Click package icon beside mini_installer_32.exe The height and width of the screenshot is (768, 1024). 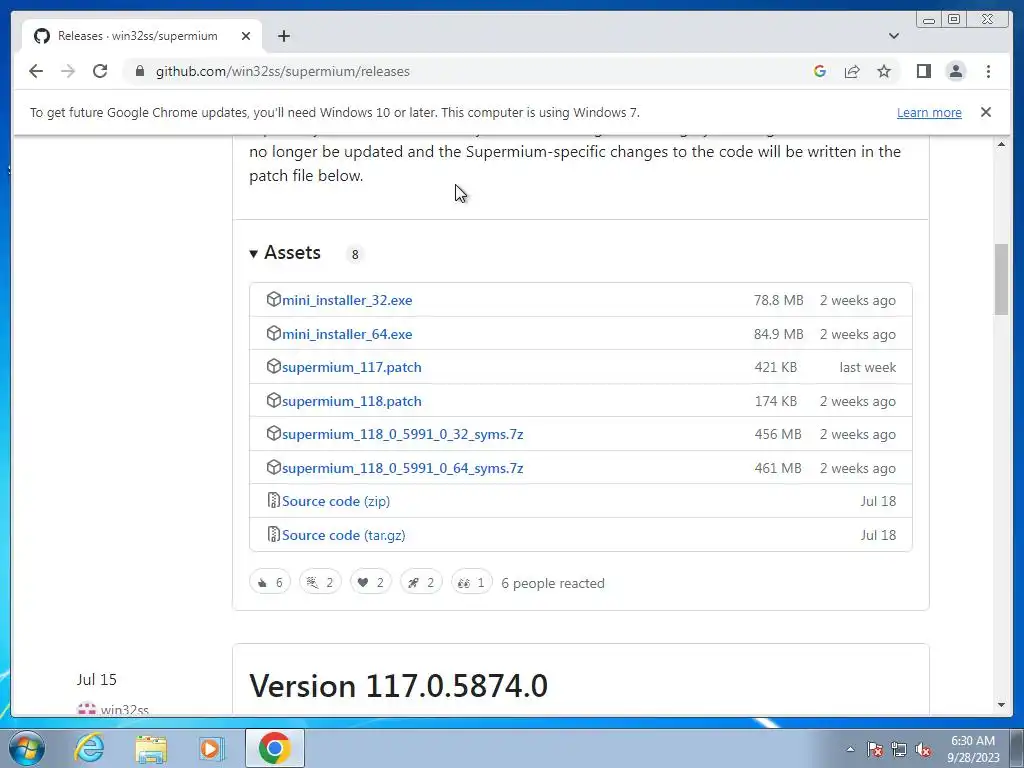coord(274,299)
